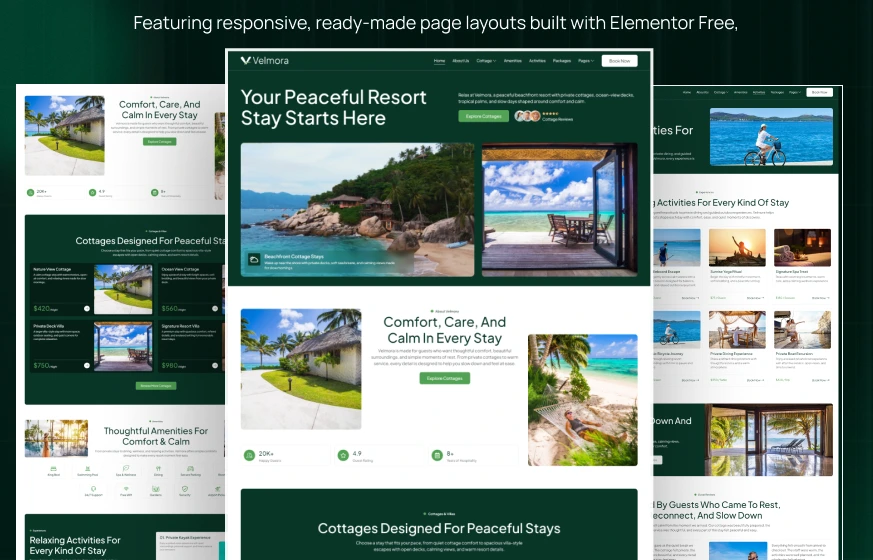Click the 4.9 rating star icon in center page
Image resolution: width=873 pixels, height=560 pixels.
[x=343, y=455]
